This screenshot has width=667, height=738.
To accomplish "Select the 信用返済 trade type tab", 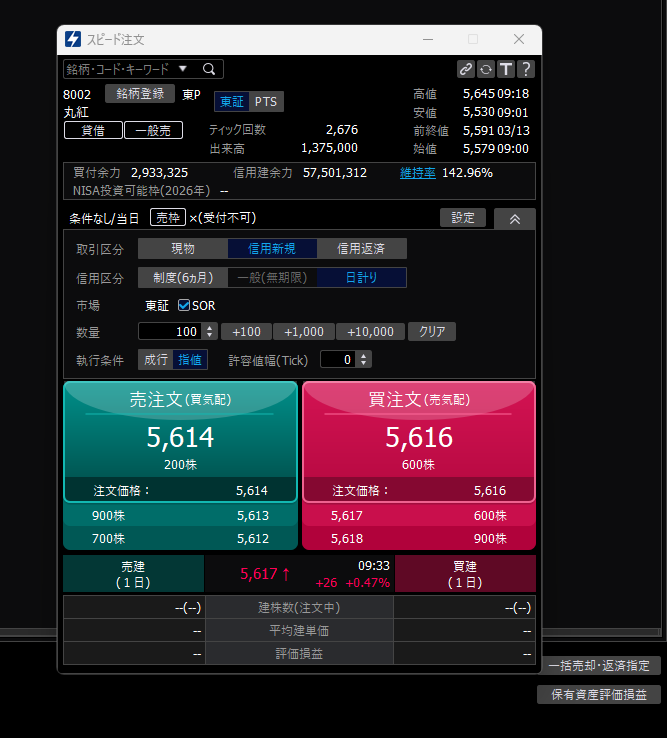I will tap(362, 249).
